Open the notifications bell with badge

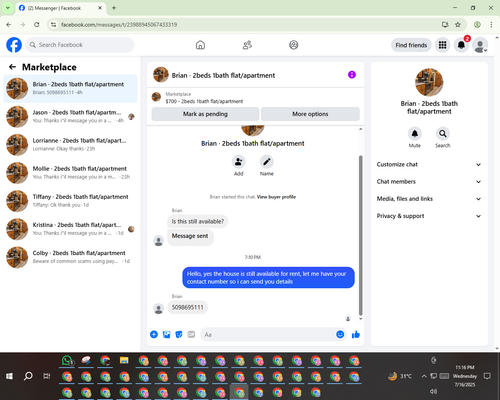pyautogui.click(x=461, y=45)
